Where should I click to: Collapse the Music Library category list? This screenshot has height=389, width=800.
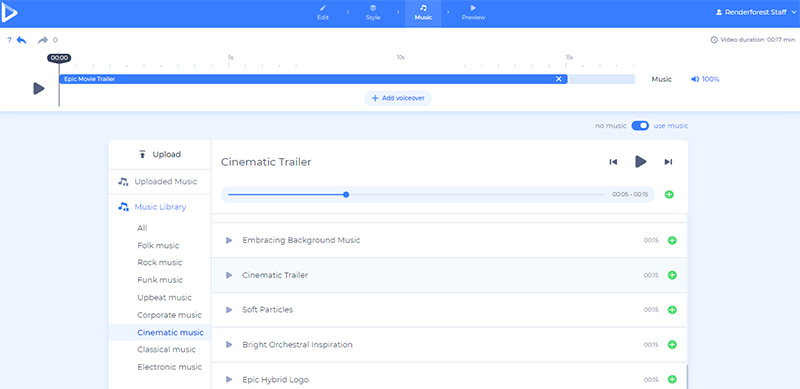tap(159, 207)
